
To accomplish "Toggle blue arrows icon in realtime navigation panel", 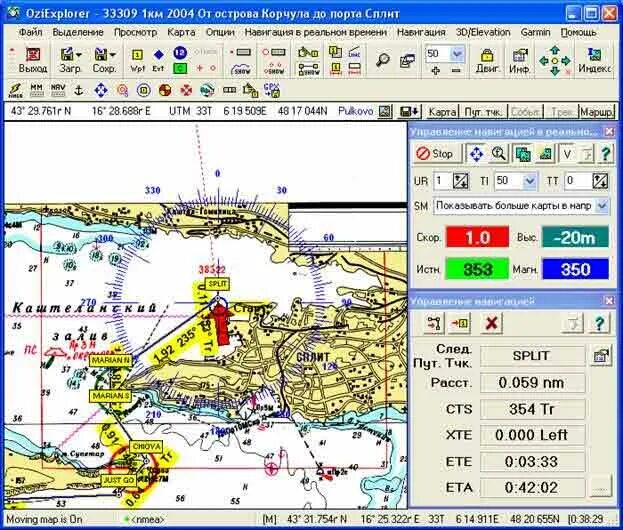I will pyautogui.click(x=476, y=154).
